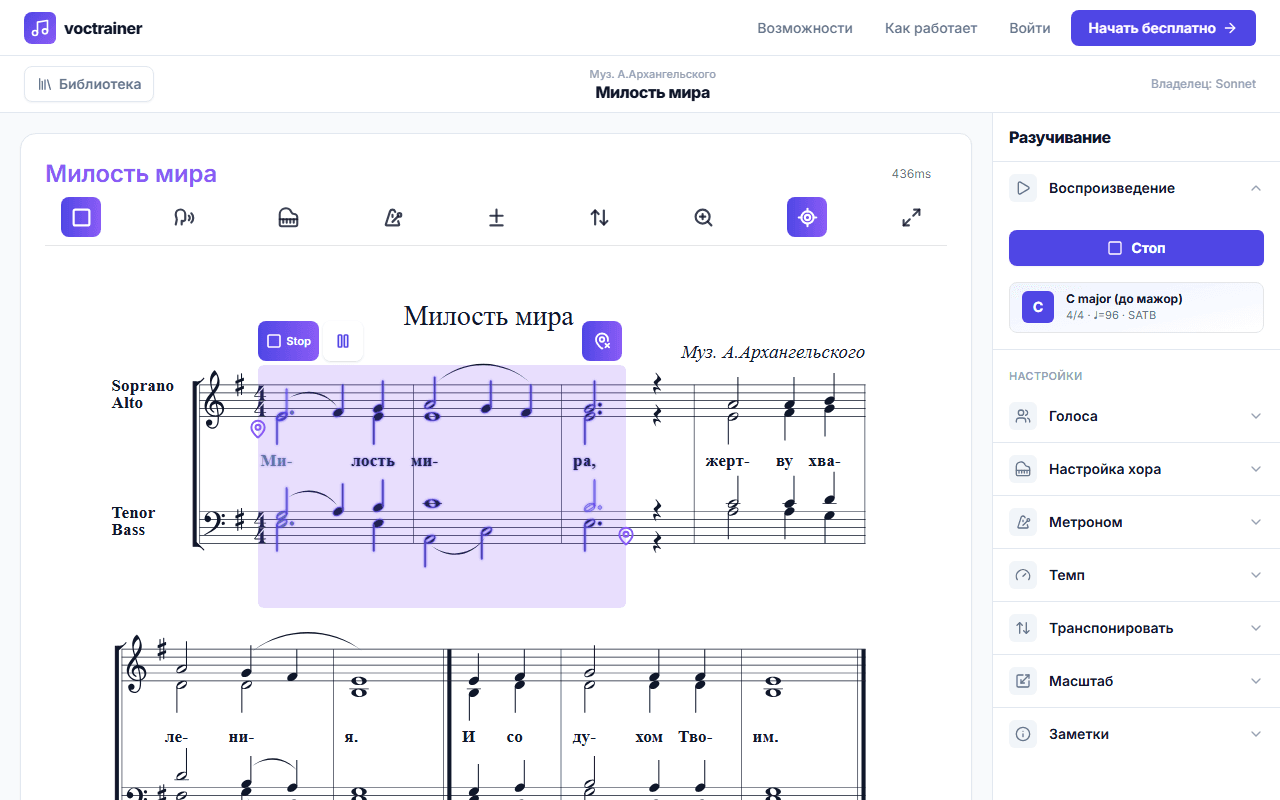This screenshot has width=1280, height=800.
Task: Click the НАСТРОЙКИ sidebar heading
Action: [1046, 376]
